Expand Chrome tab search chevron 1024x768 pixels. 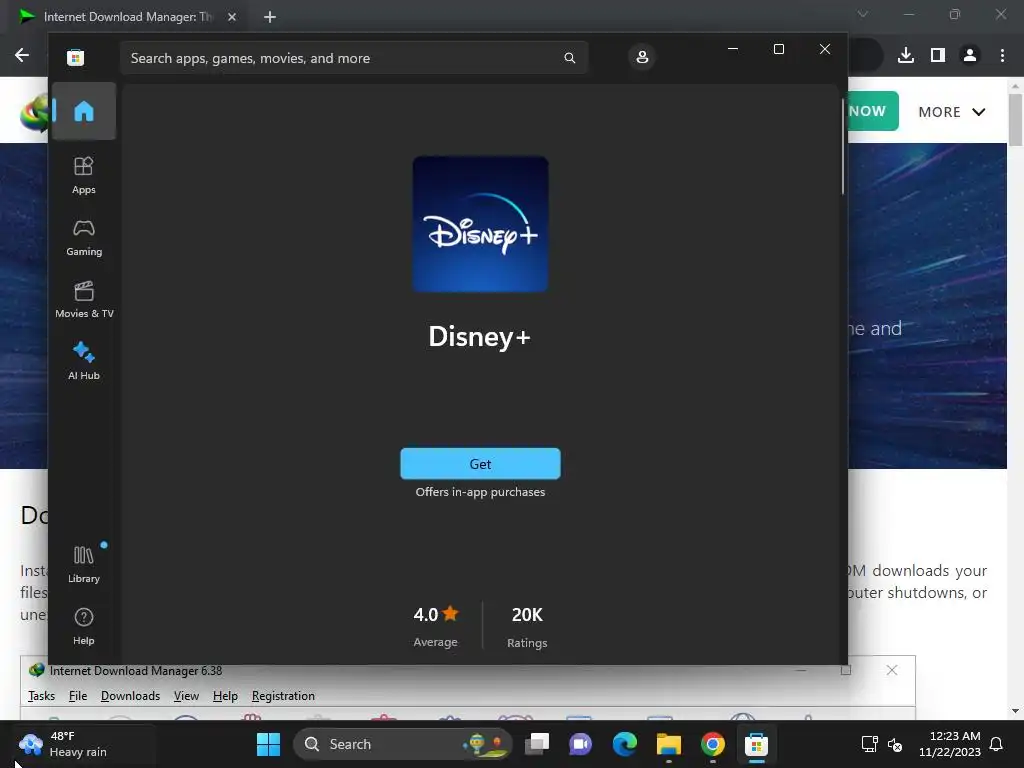point(863,14)
